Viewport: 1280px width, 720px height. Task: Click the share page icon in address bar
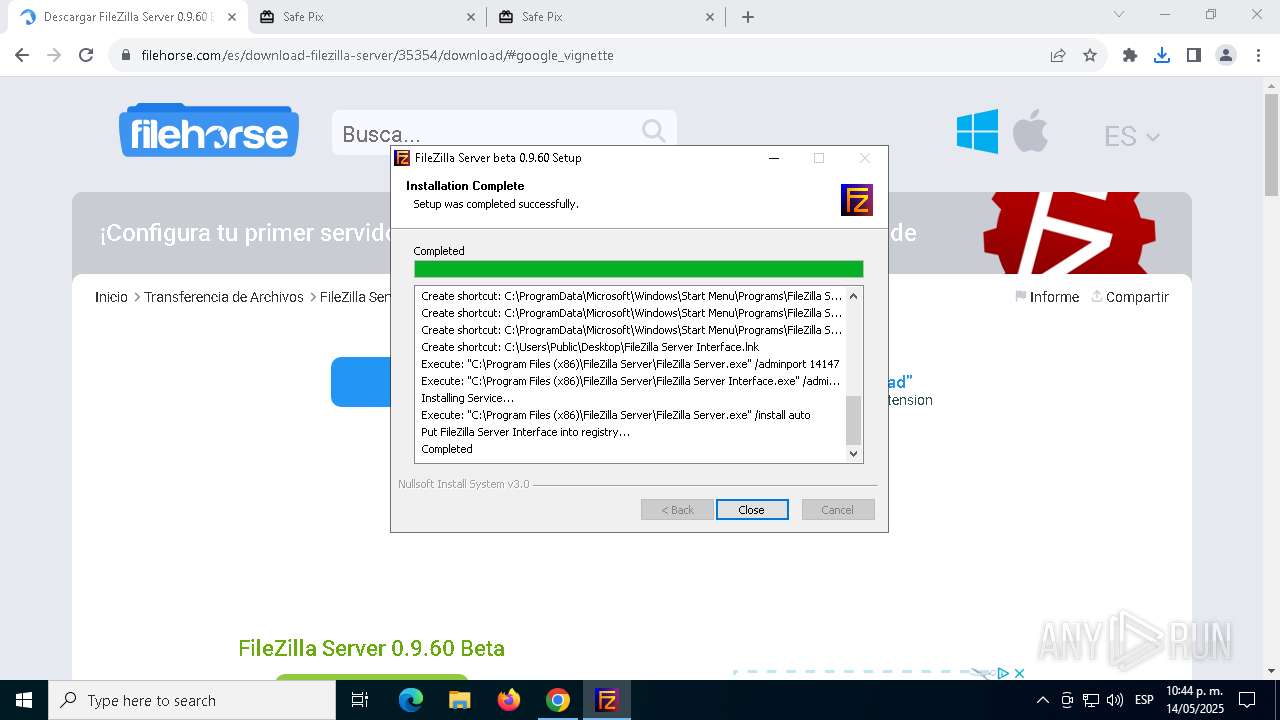[1058, 55]
